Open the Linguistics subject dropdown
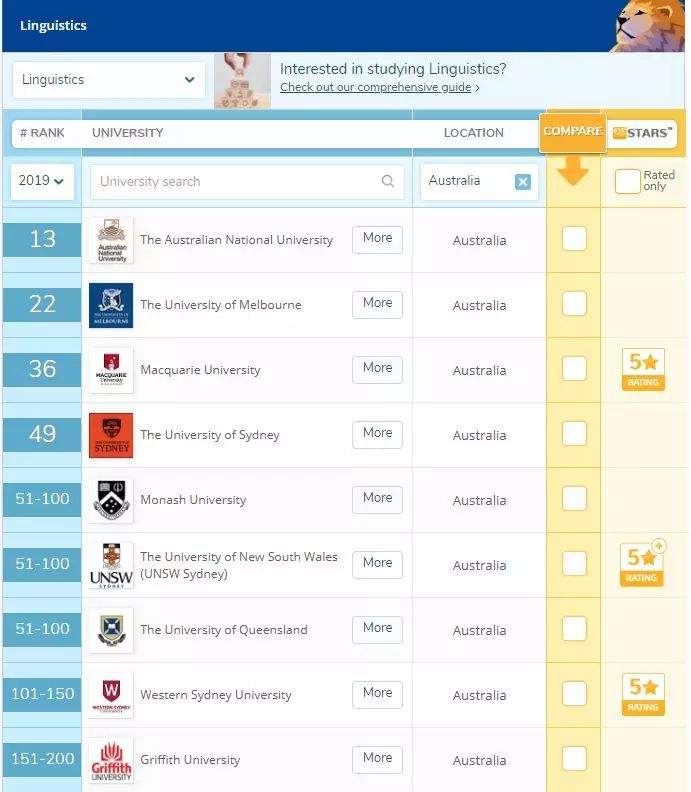The image size is (691, 792). (109, 80)
